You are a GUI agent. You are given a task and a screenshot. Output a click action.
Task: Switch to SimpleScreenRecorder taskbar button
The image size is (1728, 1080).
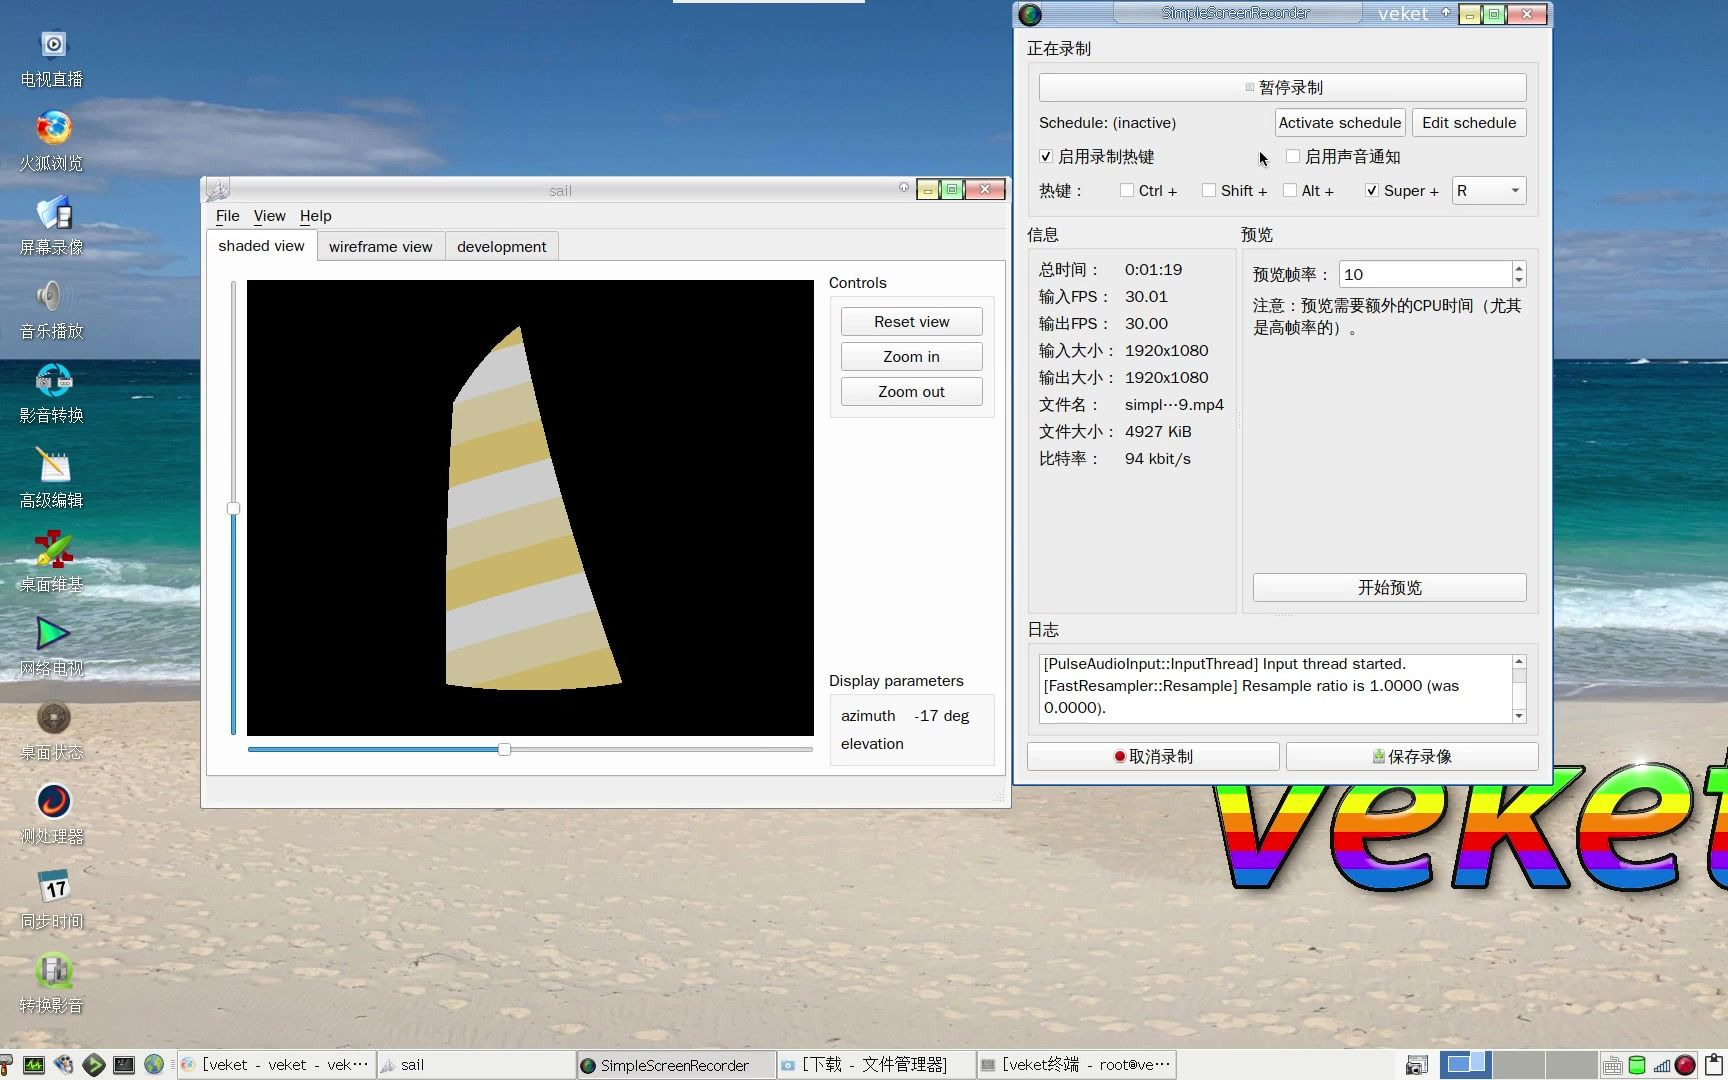click(676, 1065)
